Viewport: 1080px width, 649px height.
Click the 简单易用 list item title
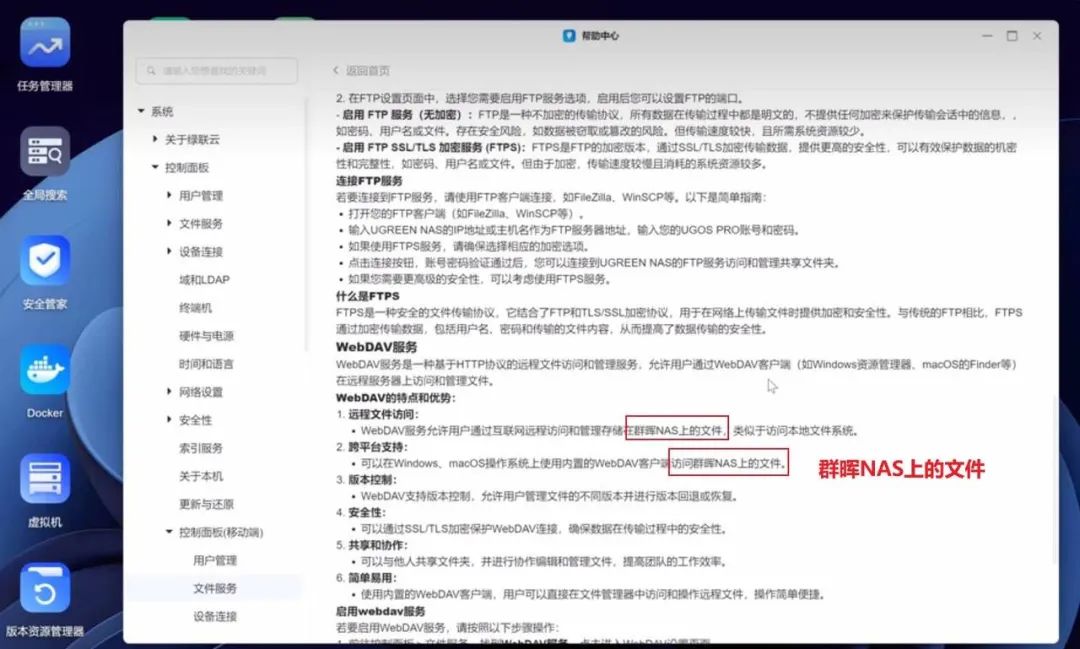point(372,578)
